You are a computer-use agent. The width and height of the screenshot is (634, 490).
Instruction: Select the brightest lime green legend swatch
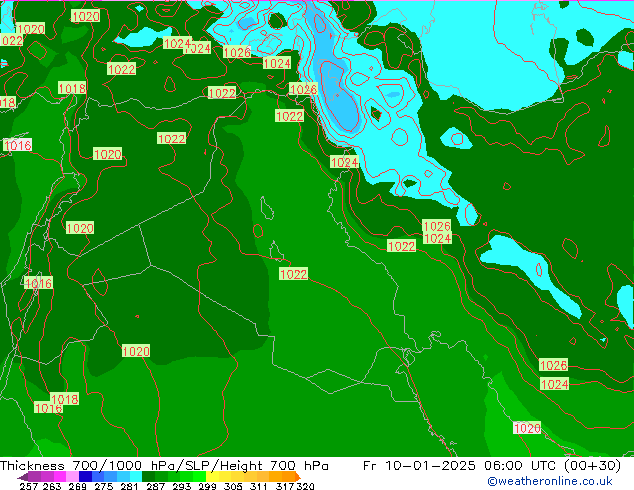point(200,476)
